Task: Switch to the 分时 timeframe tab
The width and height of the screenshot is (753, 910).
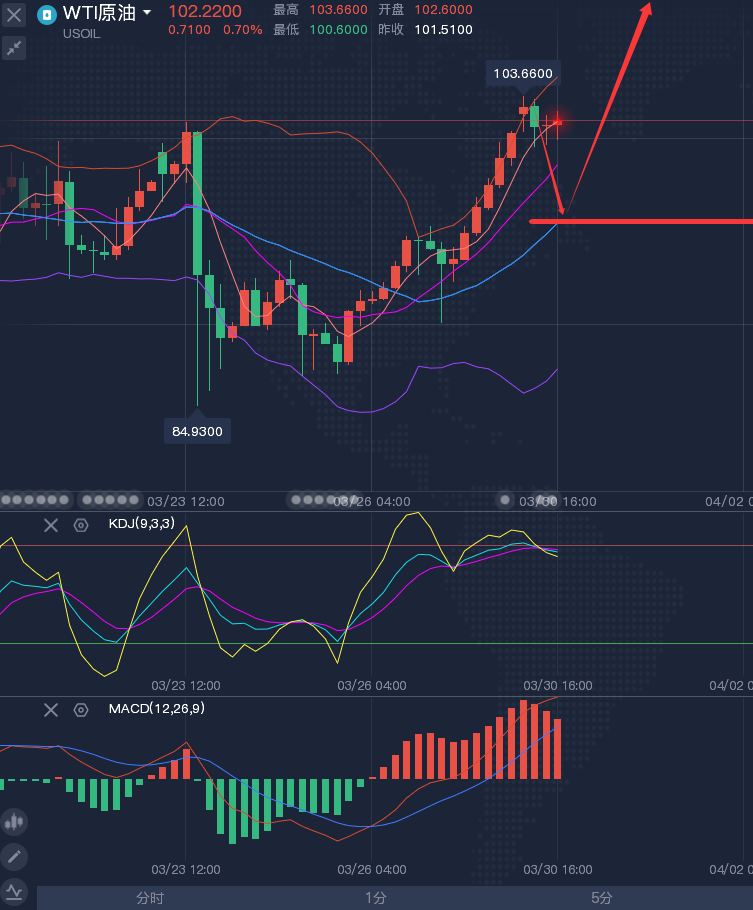Action: (150, 898)
